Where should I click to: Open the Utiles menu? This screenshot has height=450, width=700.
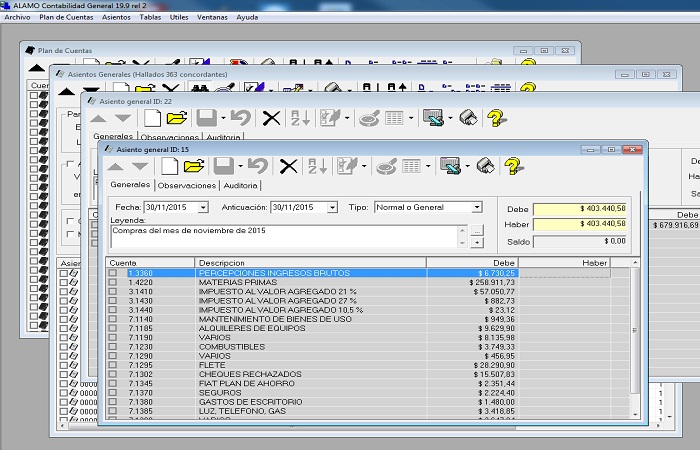[179, 17]
